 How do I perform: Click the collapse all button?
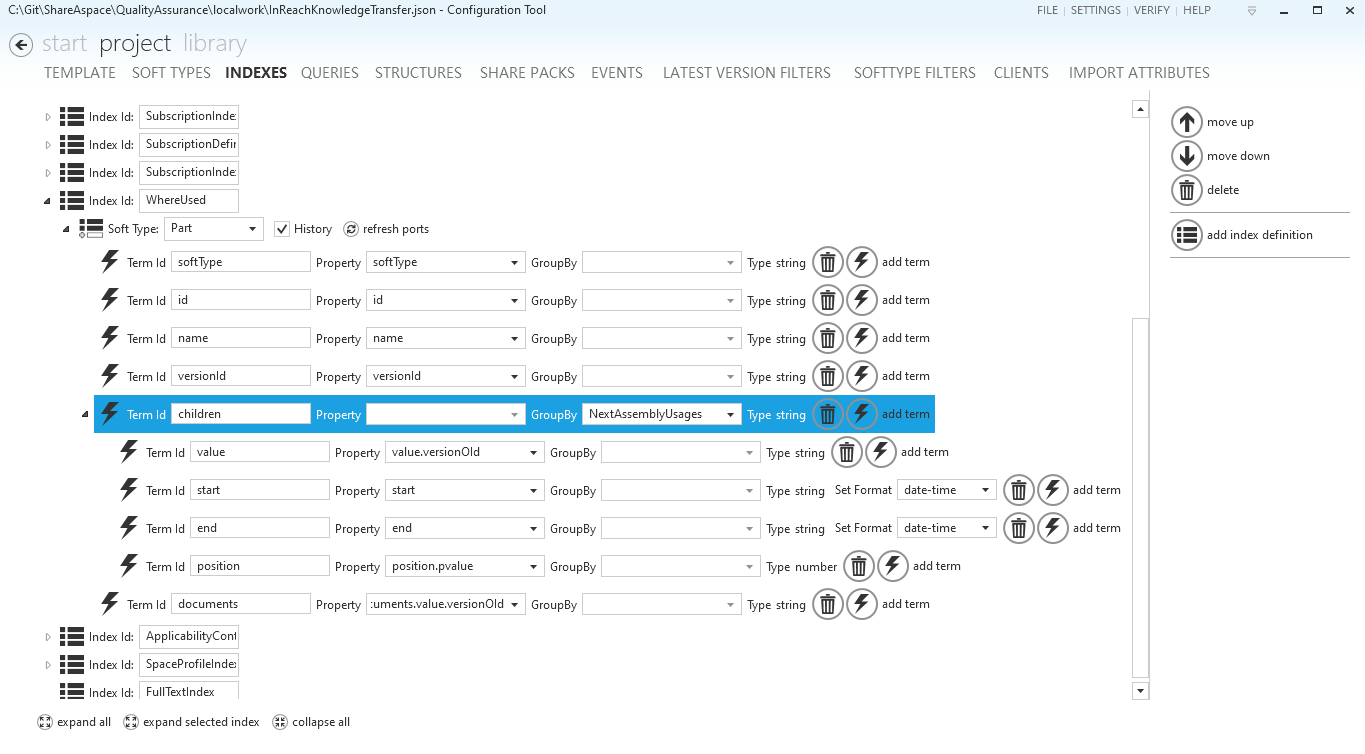311,722
